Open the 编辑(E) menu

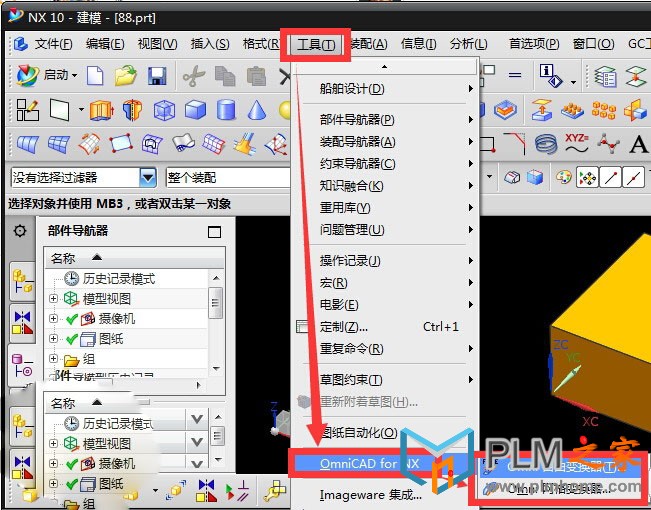coord(105,44)
